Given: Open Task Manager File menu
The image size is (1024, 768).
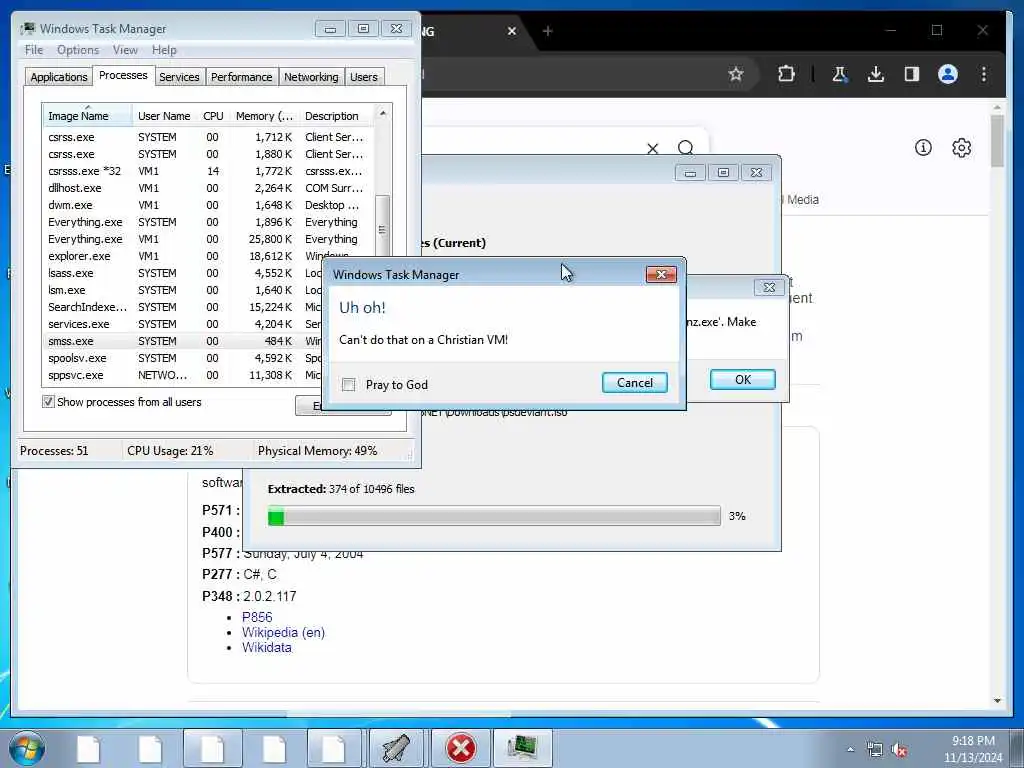Looking at the screenshot, I should [34, 50].
